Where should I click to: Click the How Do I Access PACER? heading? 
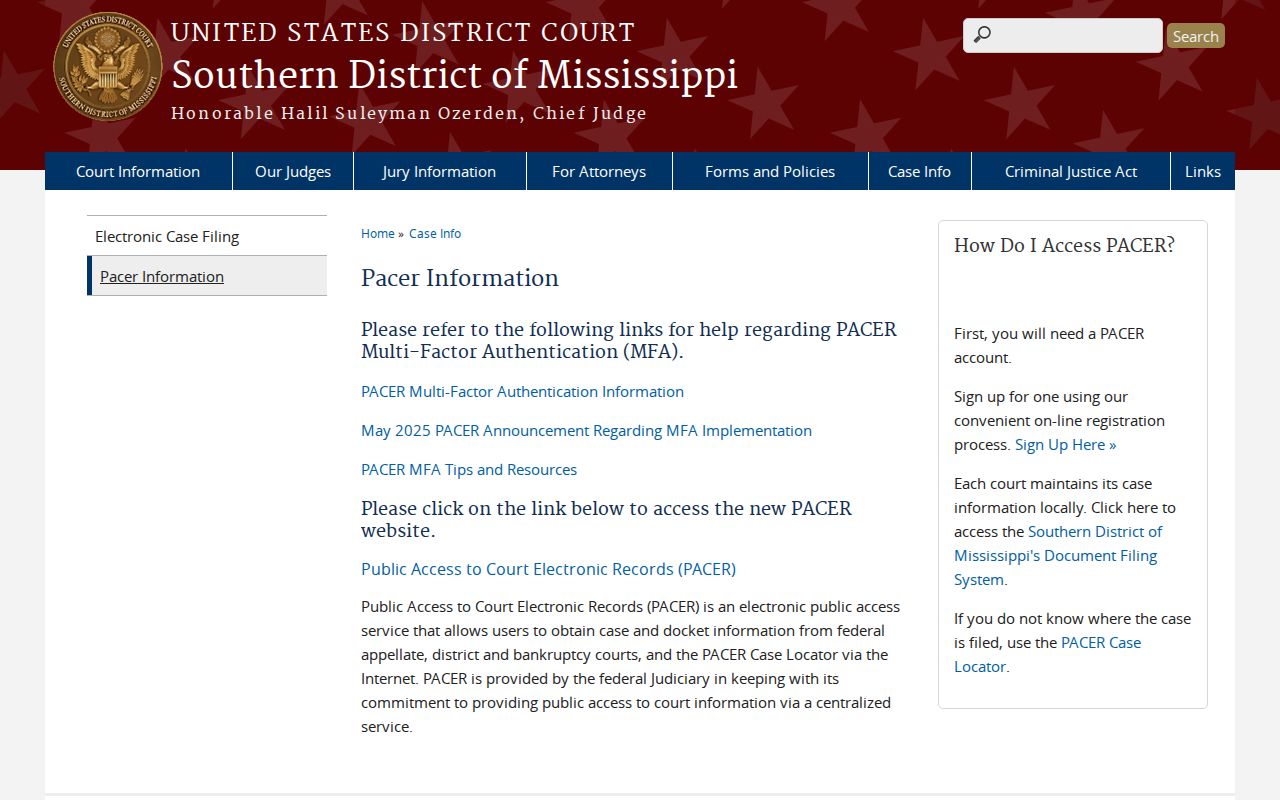click(1064, 245)
